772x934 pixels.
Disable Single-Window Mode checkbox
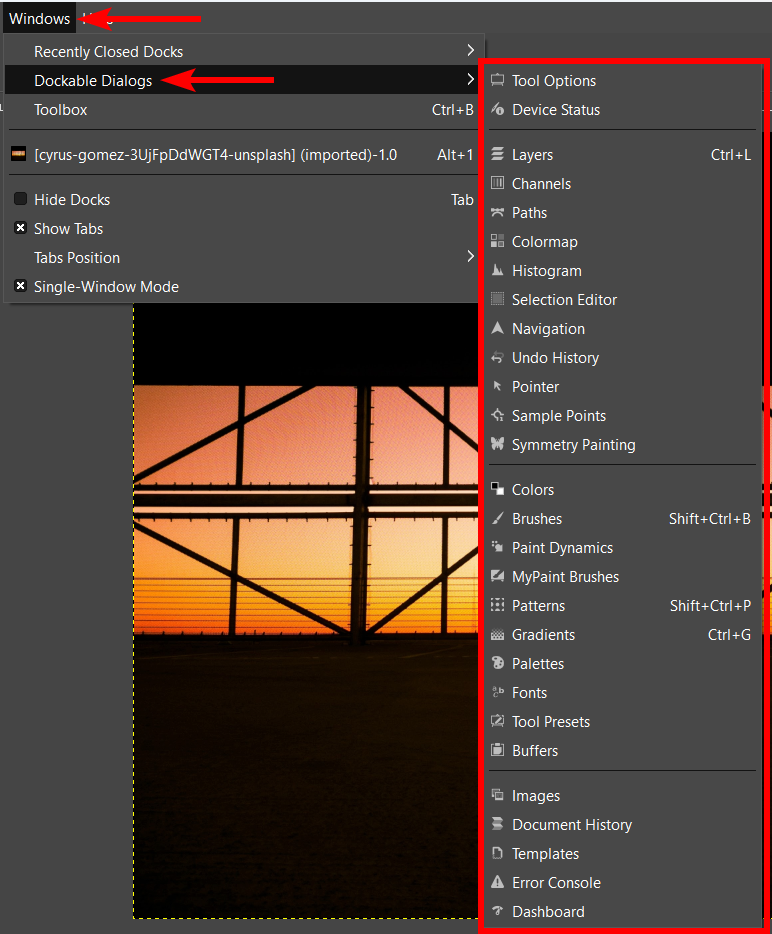(x=20, y=287)
